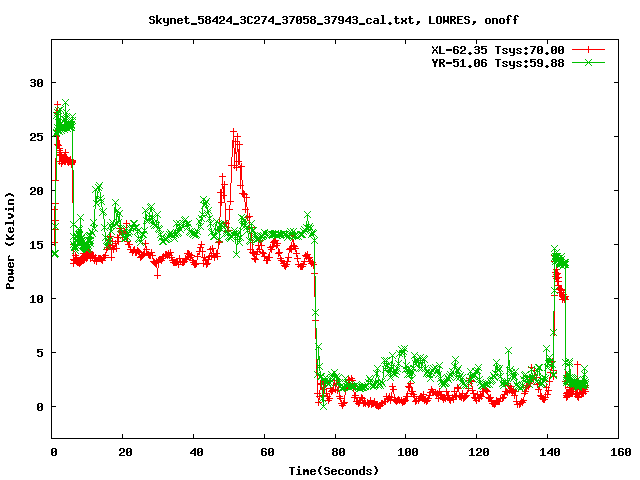The width and height of the screenshot is (640, 480).
Task: Click the y-axis tick label 30
Action: point(36,83)
